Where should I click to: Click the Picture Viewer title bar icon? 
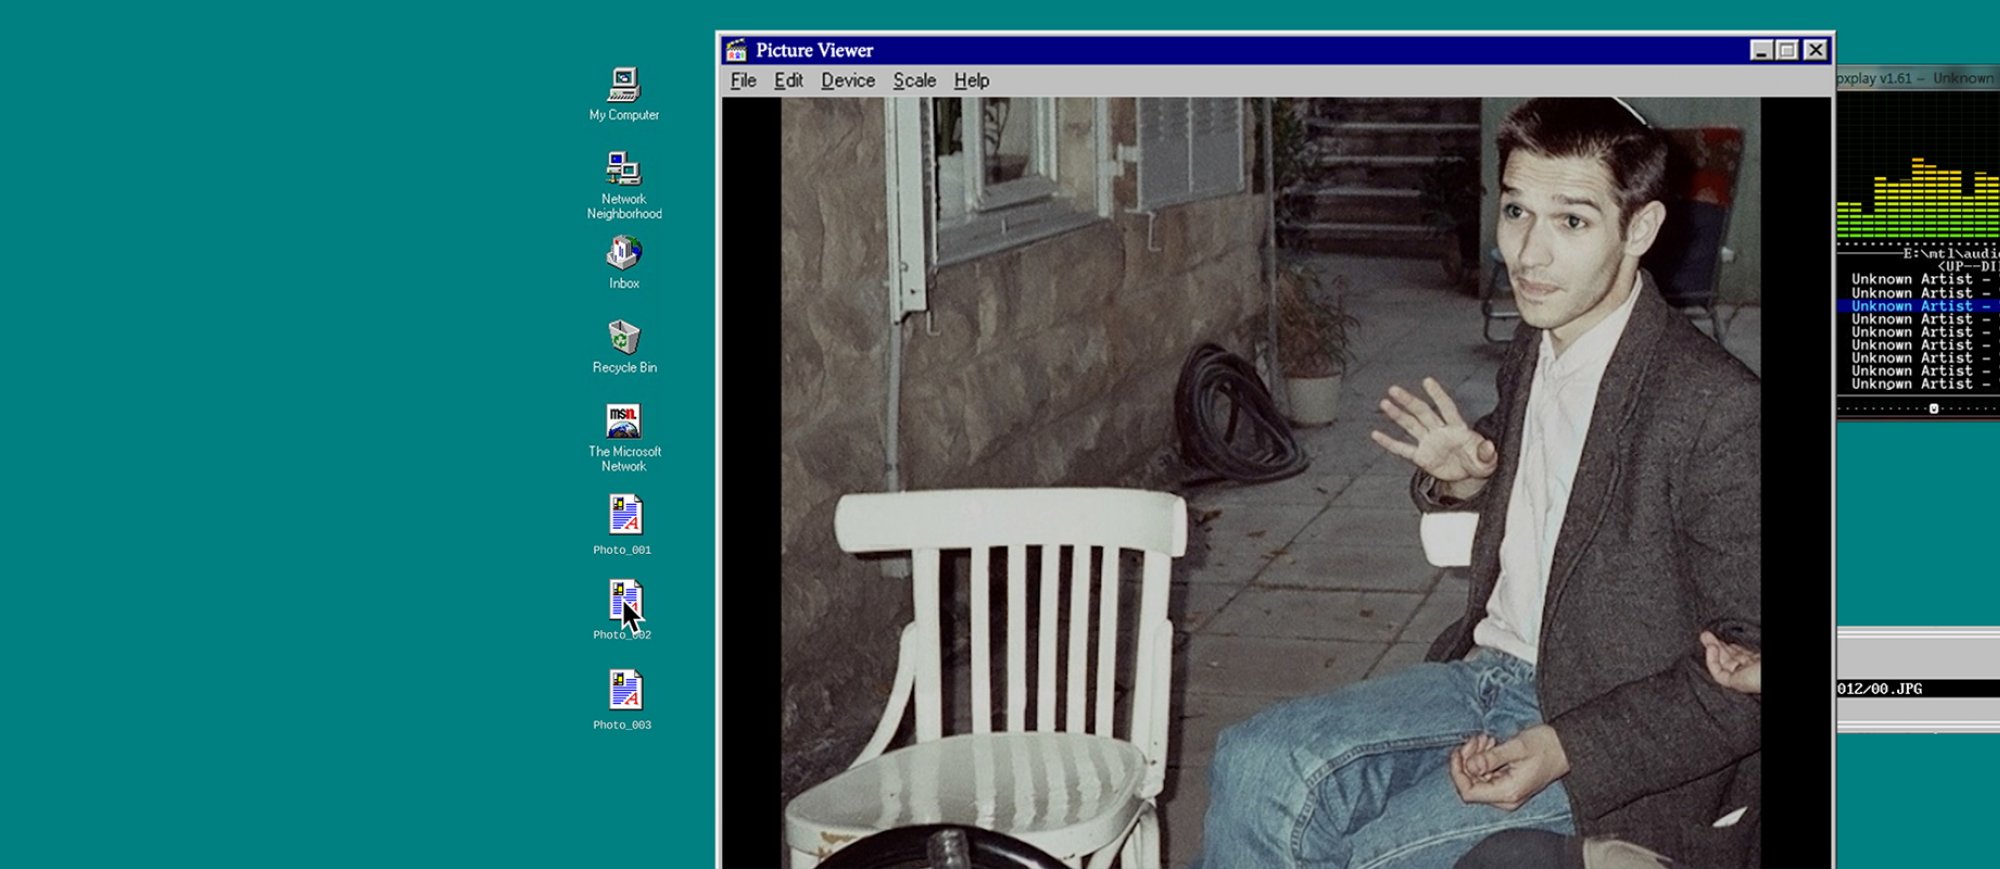click(737, 50)
